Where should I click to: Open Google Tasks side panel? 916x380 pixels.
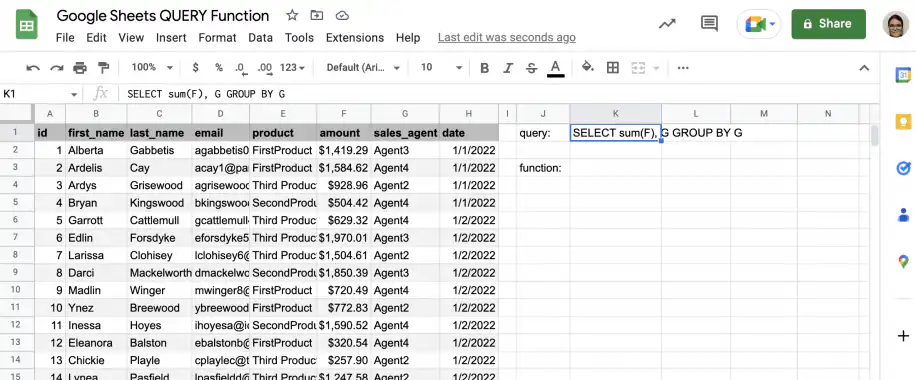coord(903,168)
